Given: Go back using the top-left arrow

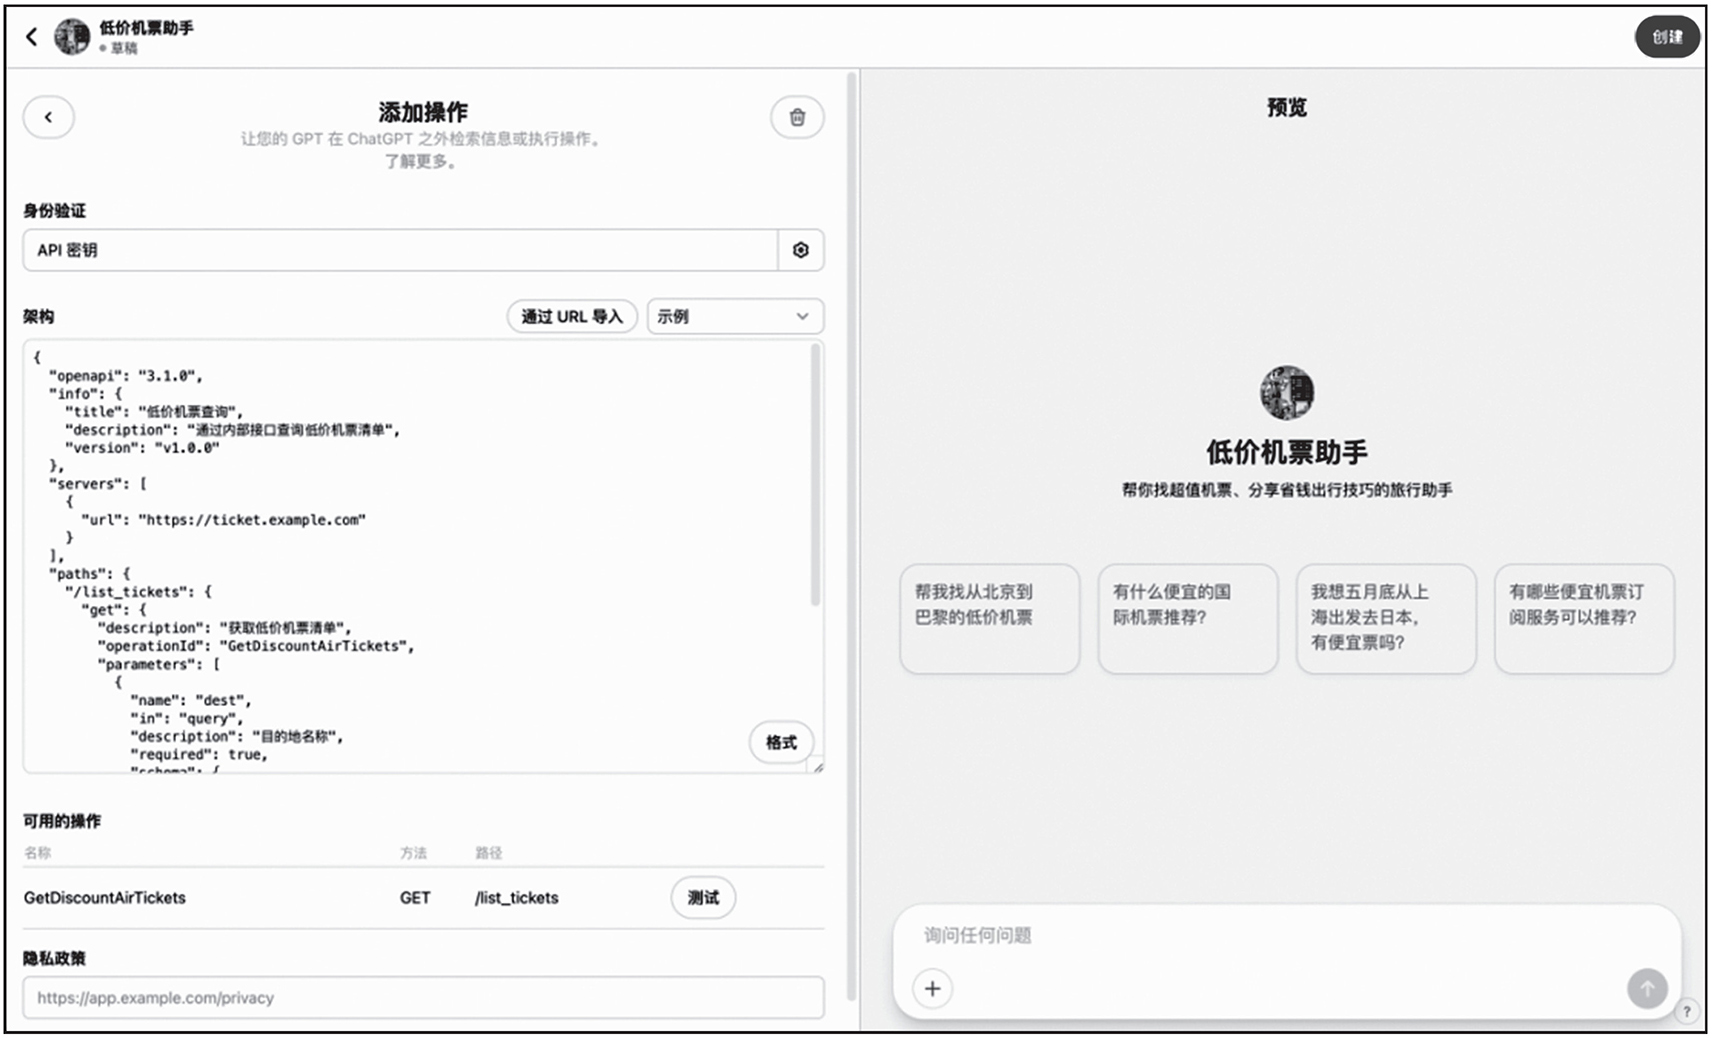Looking at the screenshot, I should [31, 37].
